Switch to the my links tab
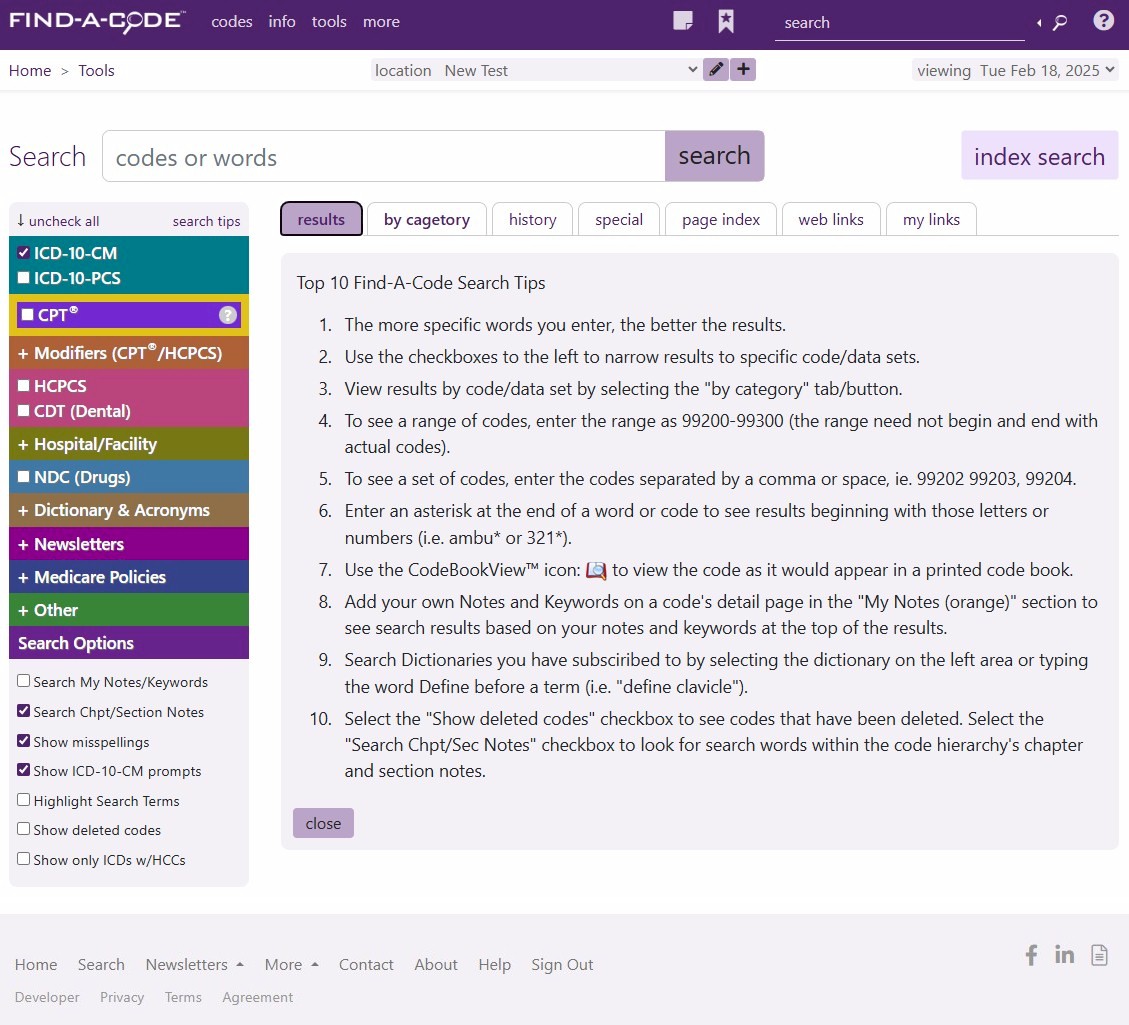This screenshot has height=1025, width=1129. [x=931, y=219]
